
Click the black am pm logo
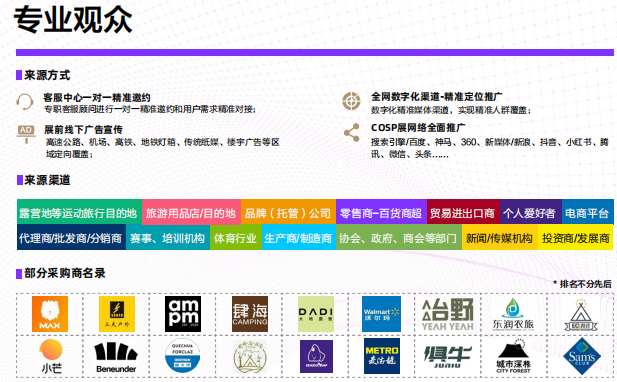pyautogui.click(x=183, y=314)
